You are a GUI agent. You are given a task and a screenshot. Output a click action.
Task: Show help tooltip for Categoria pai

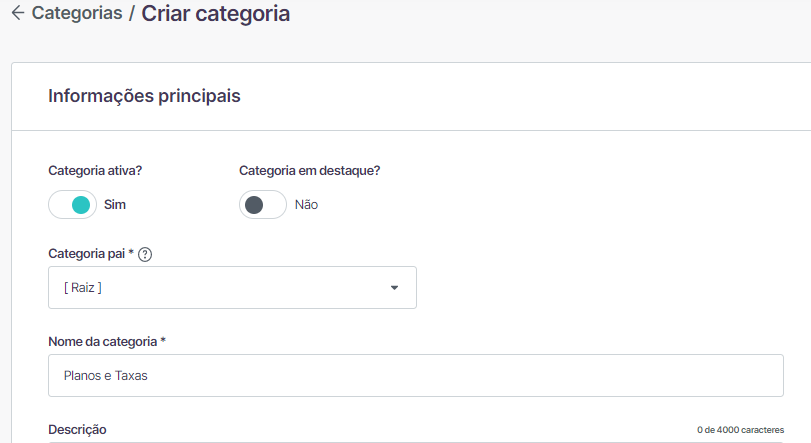(x=145, y=254)
